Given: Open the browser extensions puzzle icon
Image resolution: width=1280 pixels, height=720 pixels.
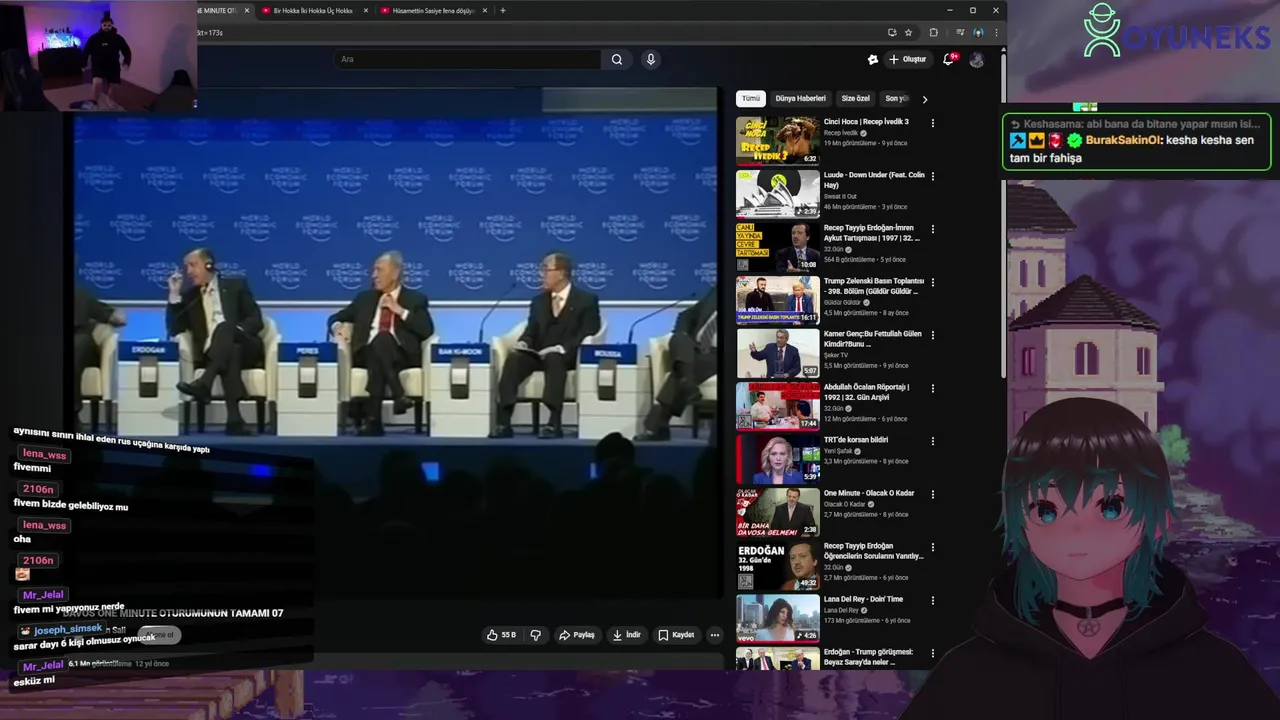Looking at the screenshot, I should (934, 32).
